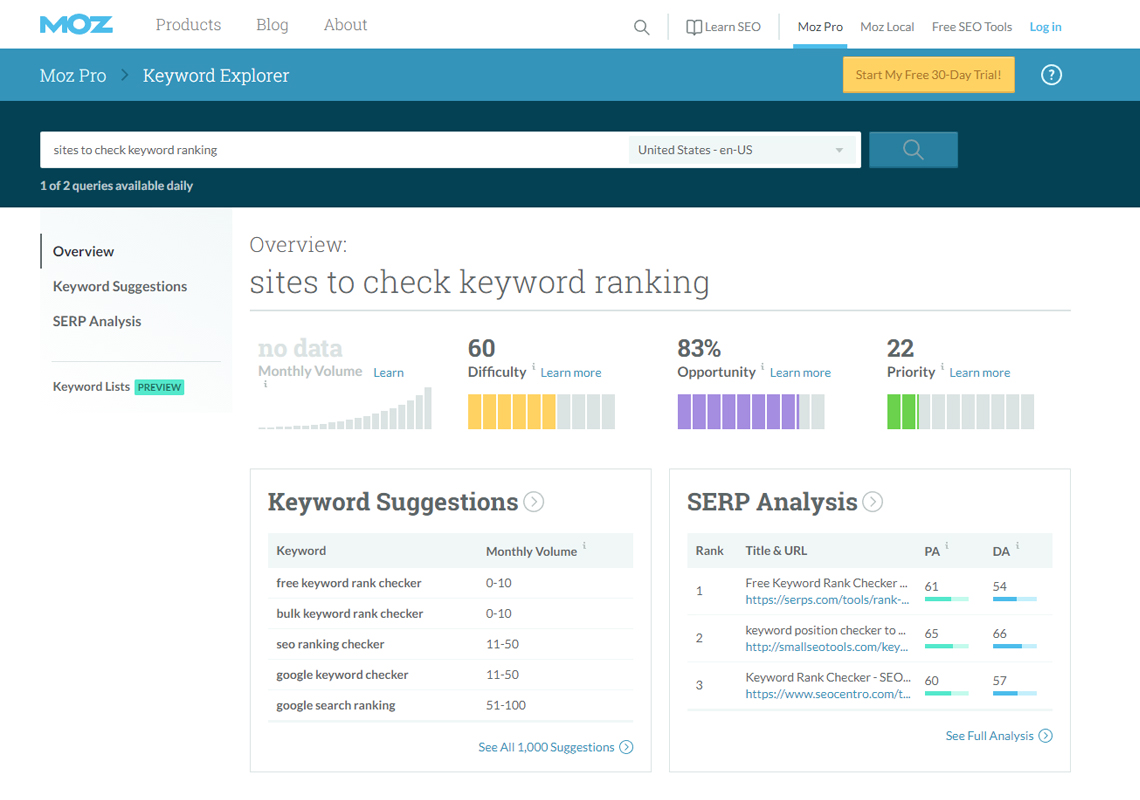Click 'Keyword Rank Checker - SEO' result title
Viewport: 1140px width, 800px height.
828,678
